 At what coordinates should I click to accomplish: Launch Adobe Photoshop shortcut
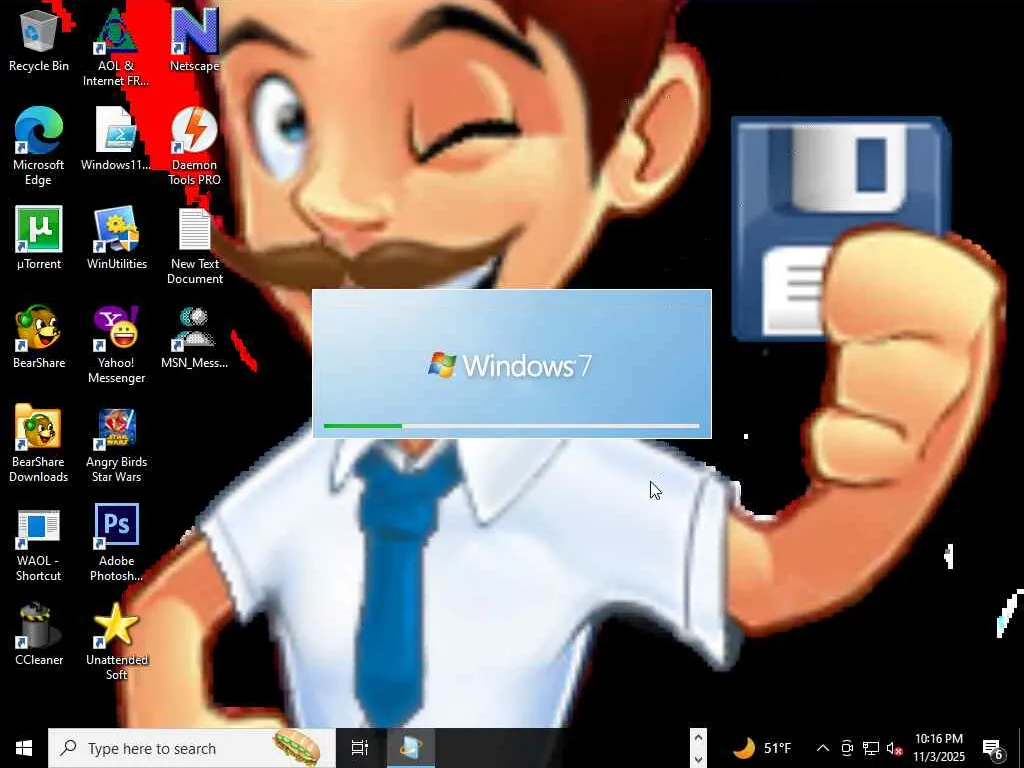116,542
